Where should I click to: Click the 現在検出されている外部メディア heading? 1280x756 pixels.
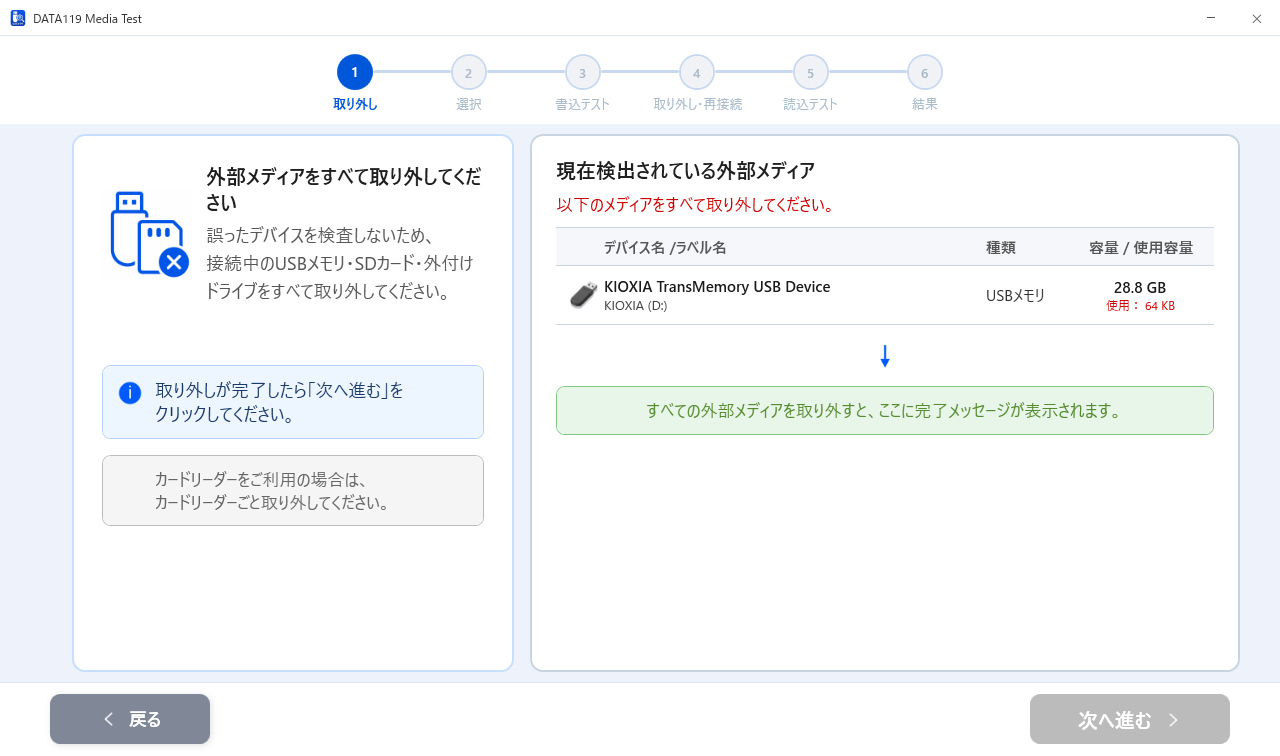[686, 171]
